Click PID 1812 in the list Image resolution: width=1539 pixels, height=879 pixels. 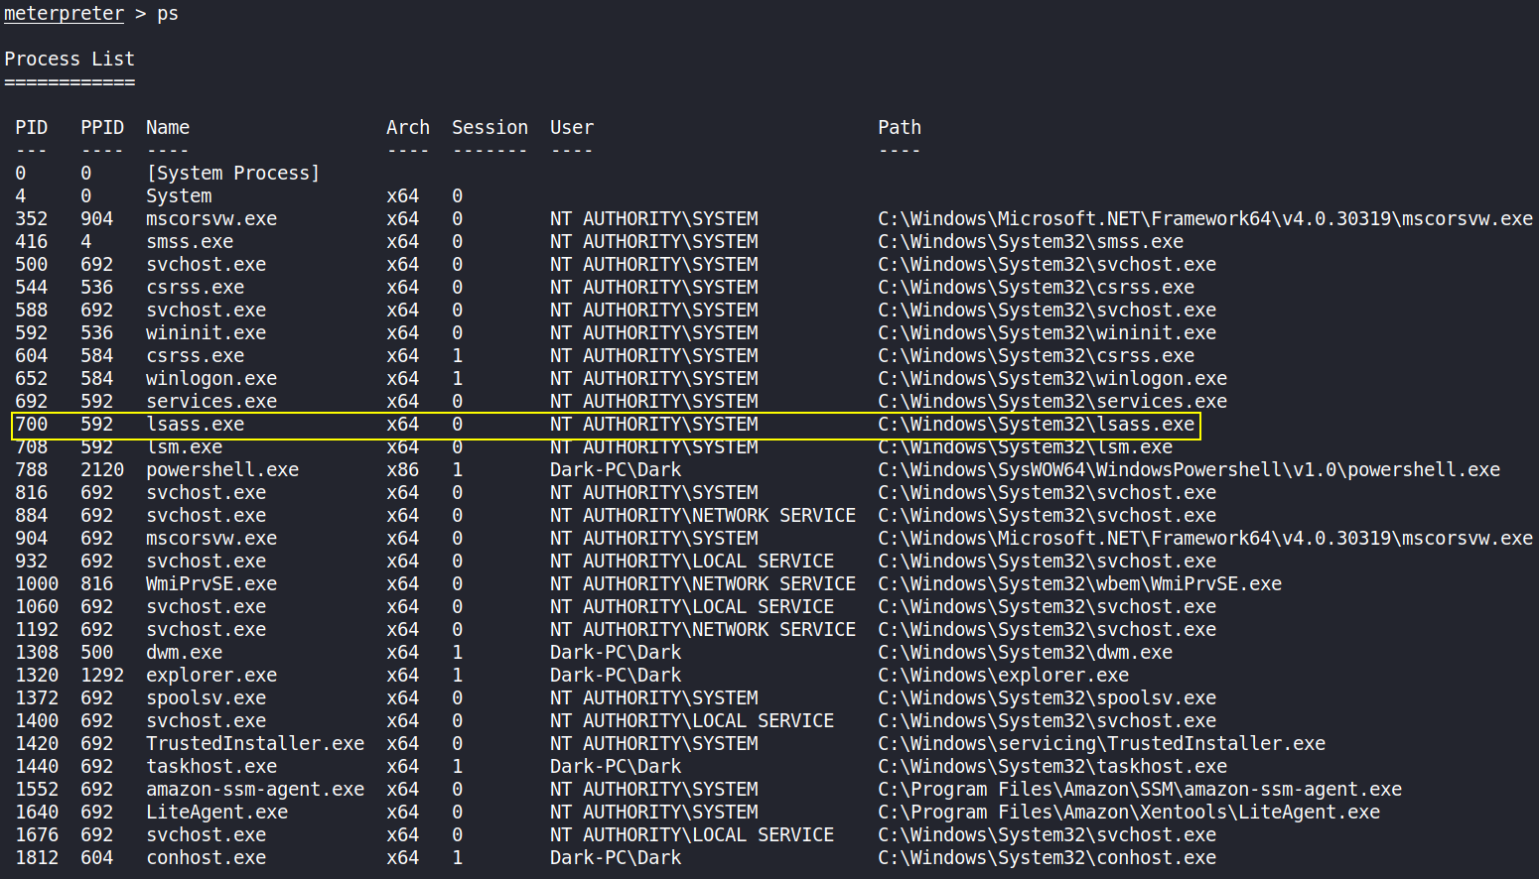pyautogui.click(x=37, y=858)
